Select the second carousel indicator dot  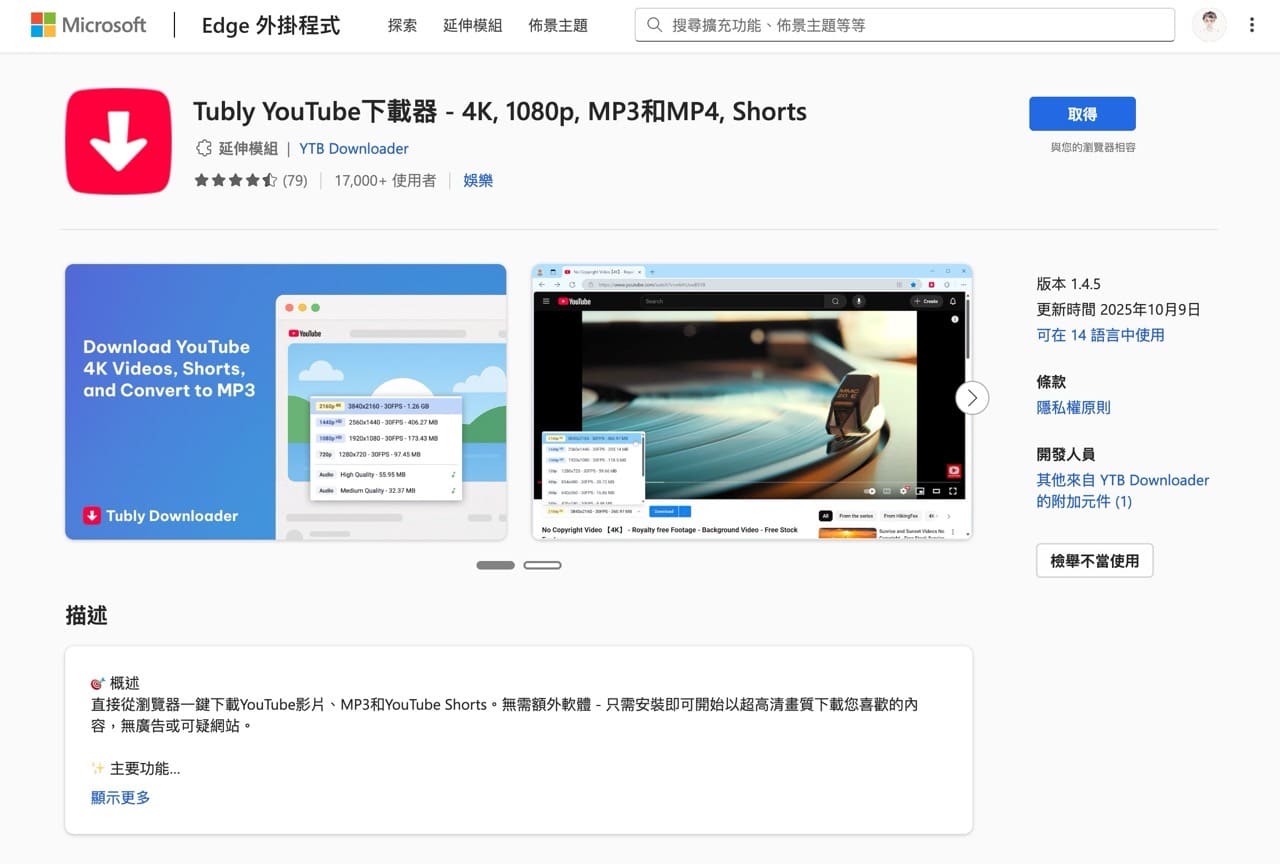[543, 565]
